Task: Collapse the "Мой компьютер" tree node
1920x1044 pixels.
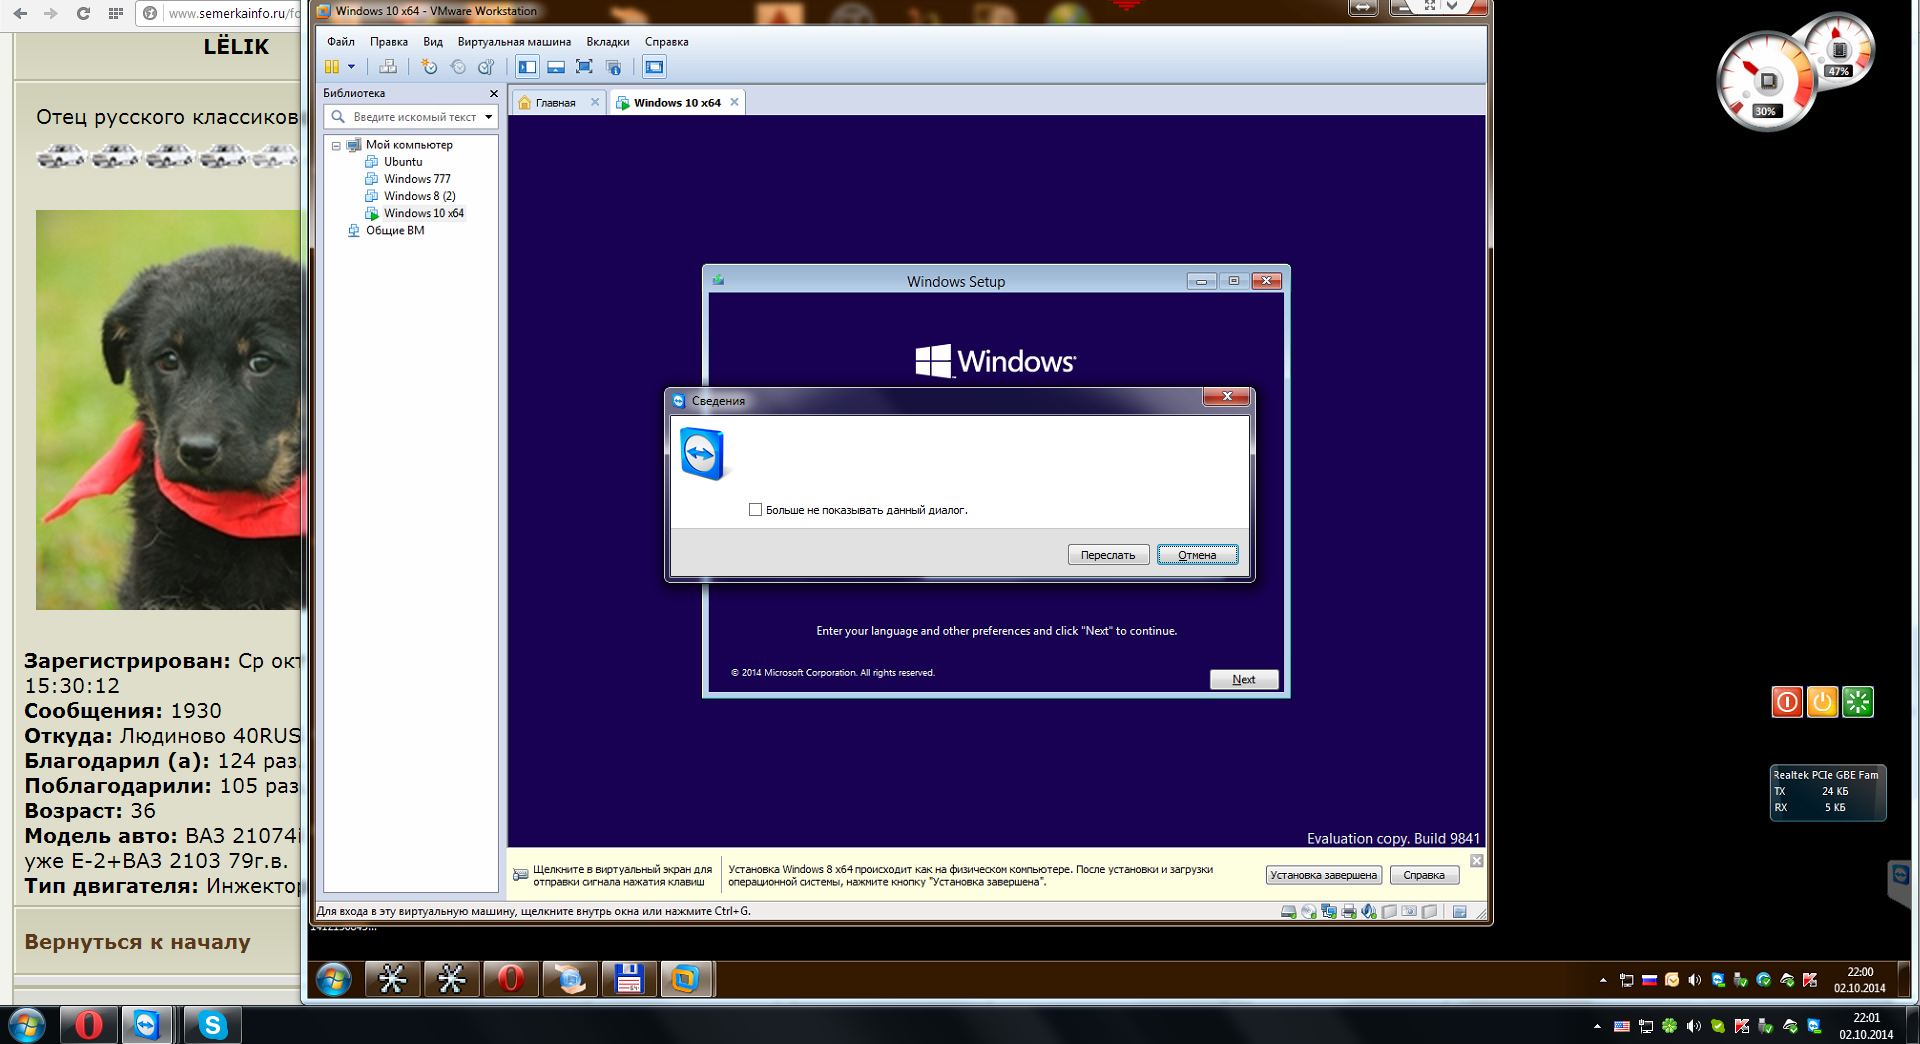Action: pos(336,145)
